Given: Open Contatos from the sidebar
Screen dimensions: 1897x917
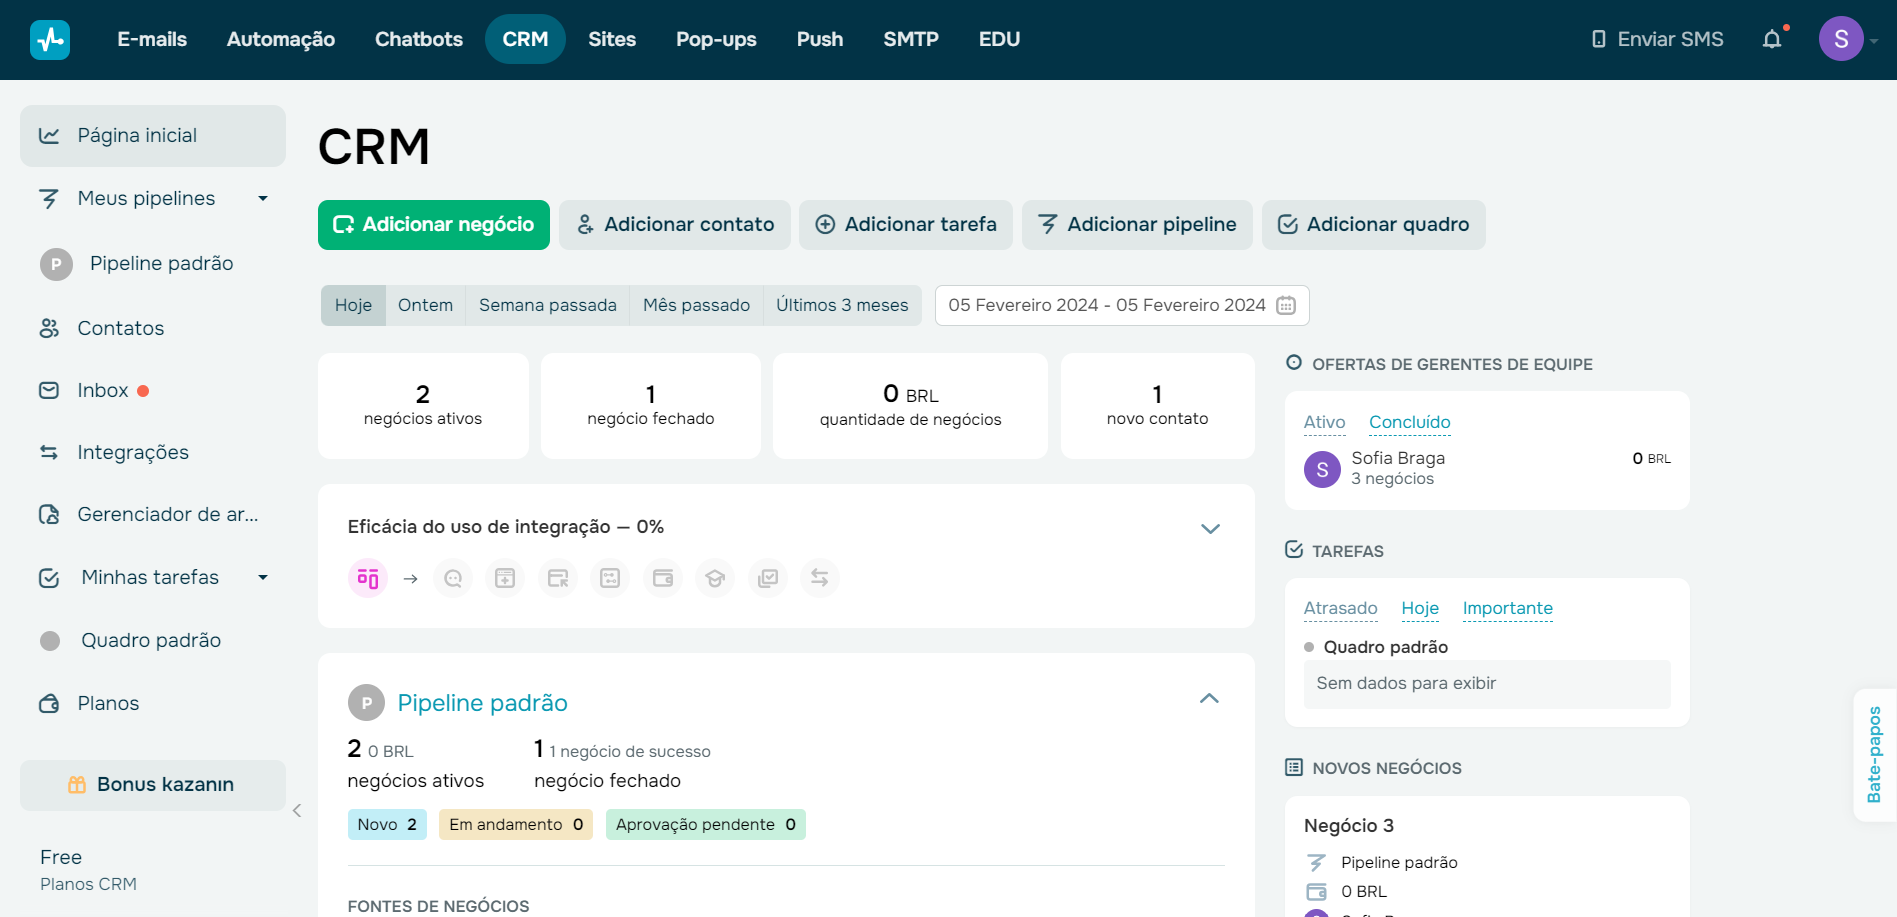Looking at the screenshot, I should pyautogui.click(x=120, y=328).
